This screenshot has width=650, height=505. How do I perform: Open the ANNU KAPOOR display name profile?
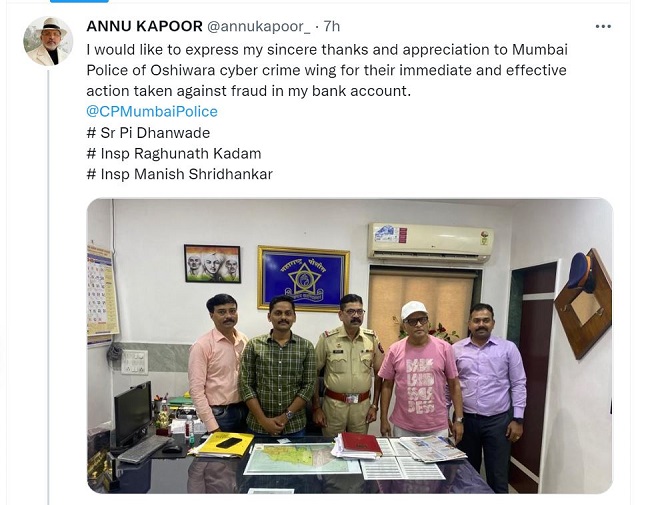[144, 26]
